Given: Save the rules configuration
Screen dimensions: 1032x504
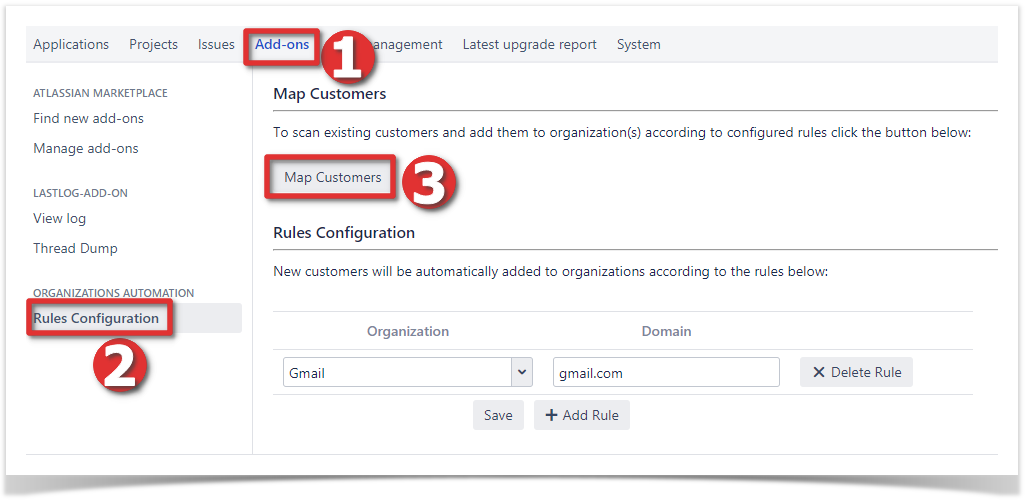Looking at the screenshot, I should tap(498, 415).
